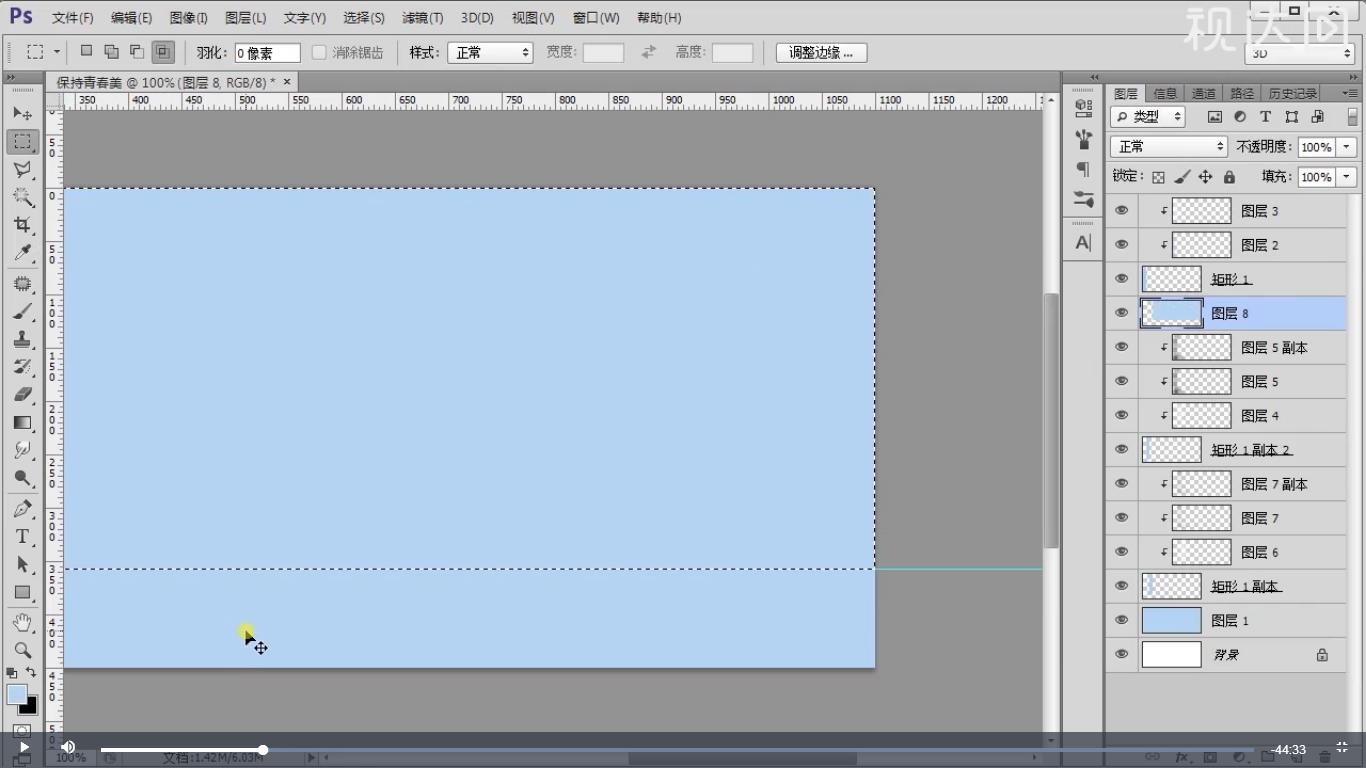Screen dimensions: 1366x768
Task: Toggle the anti-alias checkbox
Action: 319,52
